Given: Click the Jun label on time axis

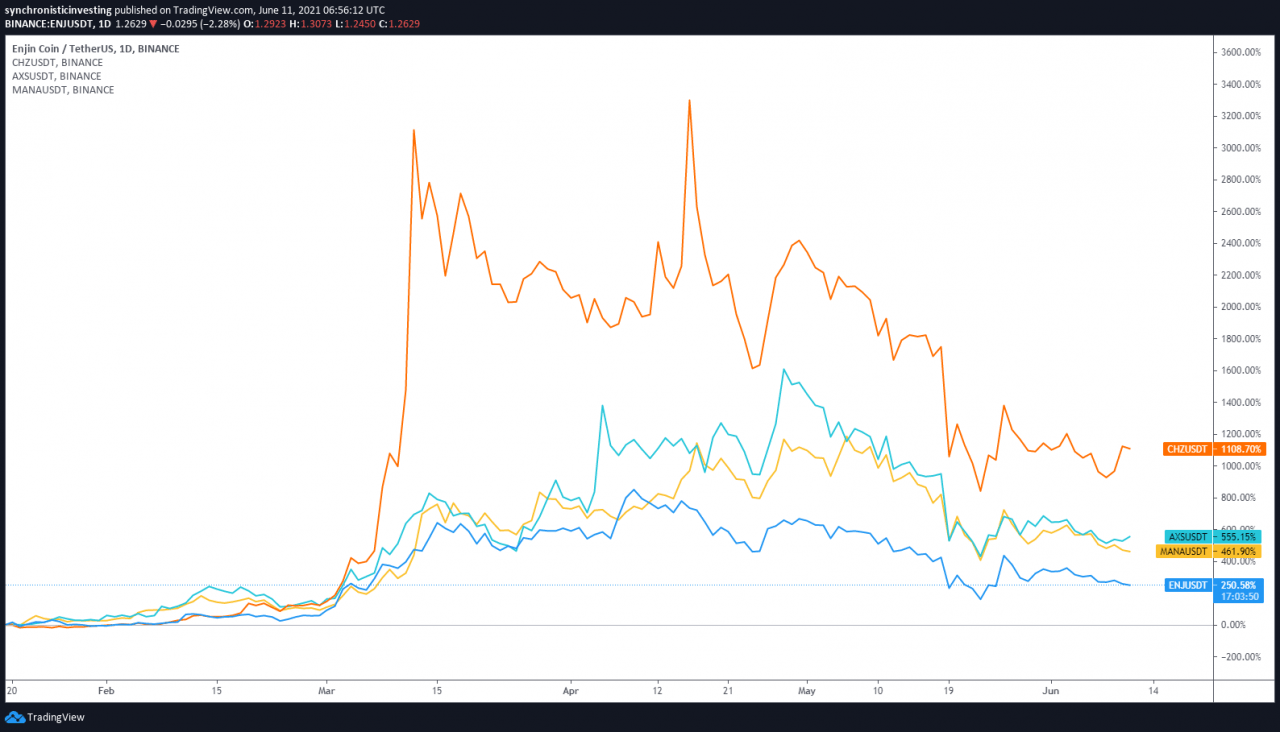Looking at the screenshot, I should coord(1049,690).
